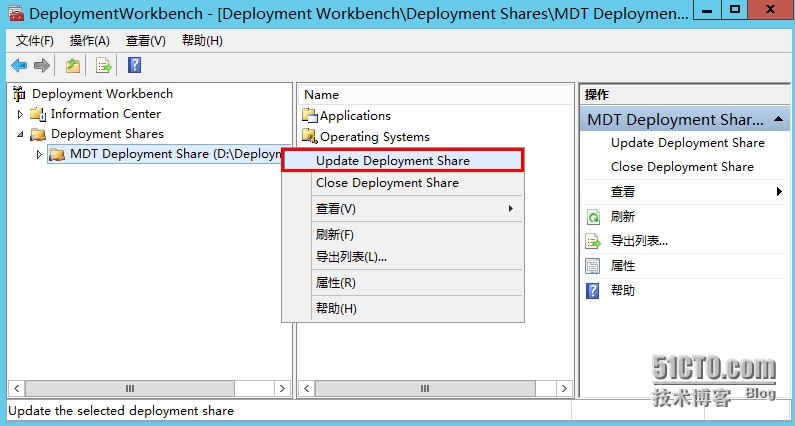Click the export list icon in actions pane

(593, 241)
